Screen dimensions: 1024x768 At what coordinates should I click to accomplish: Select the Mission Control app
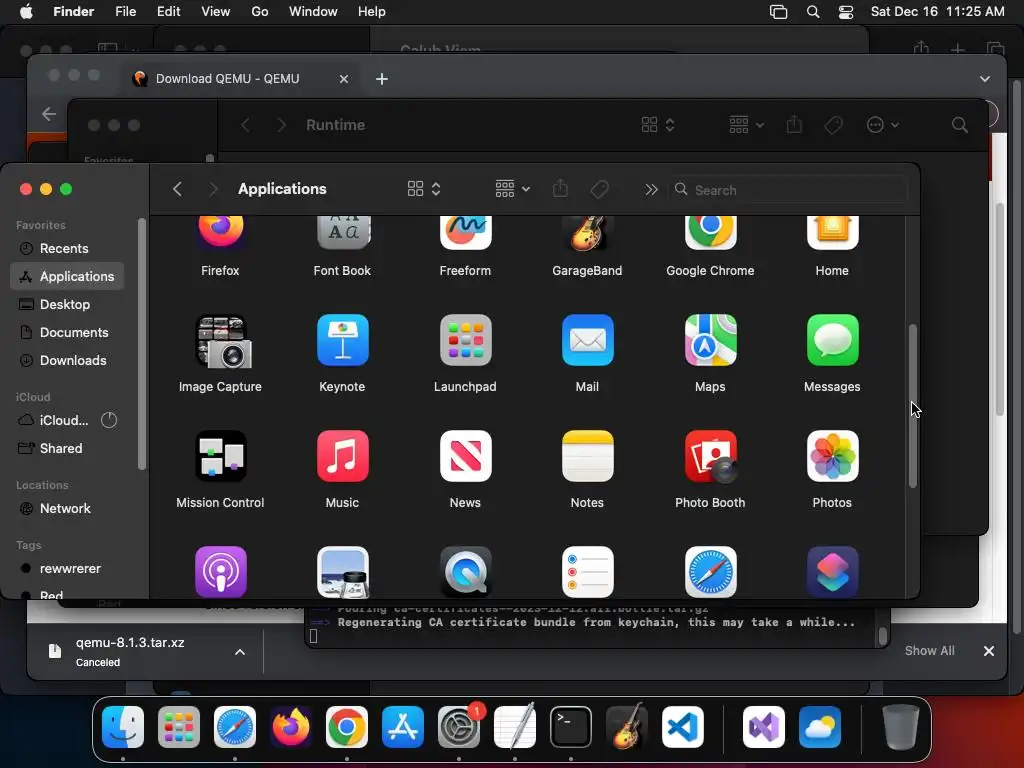pyautogui.click(x=221, y=456)
